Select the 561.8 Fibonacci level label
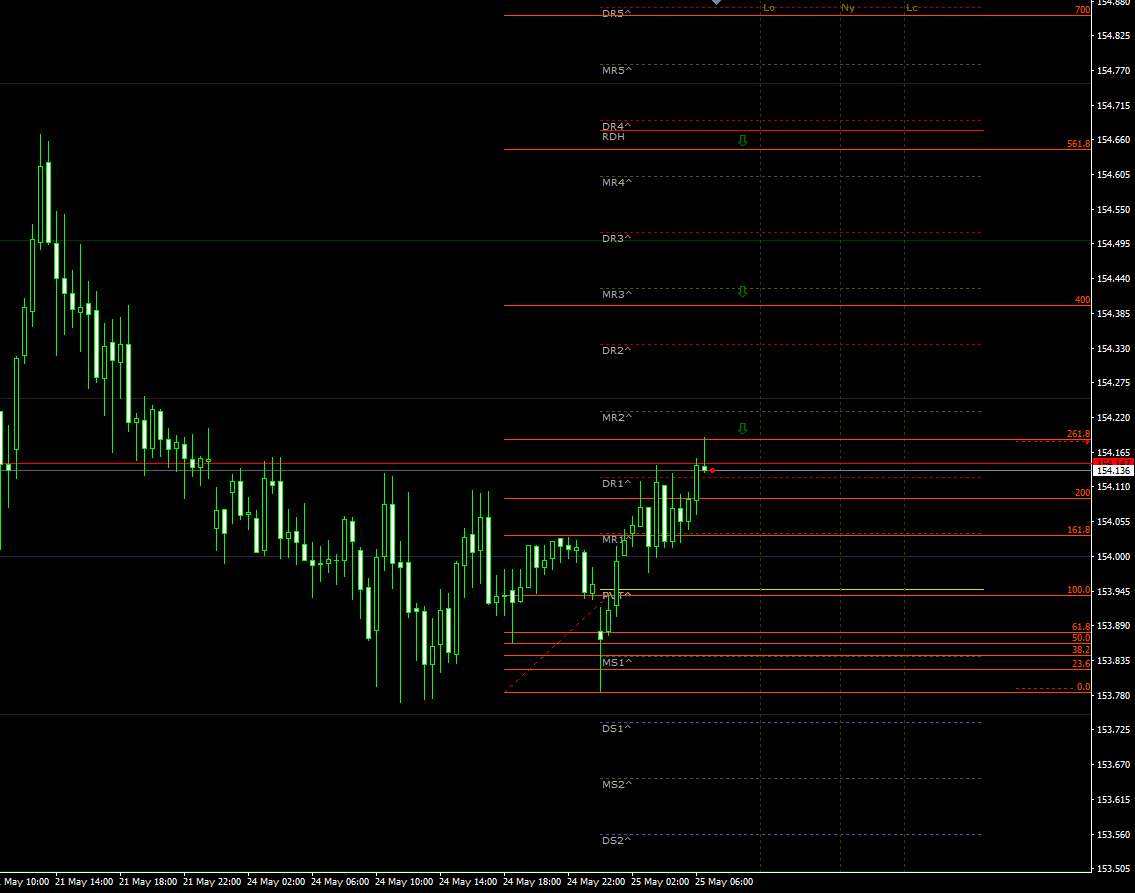 tap(1078, 144)
